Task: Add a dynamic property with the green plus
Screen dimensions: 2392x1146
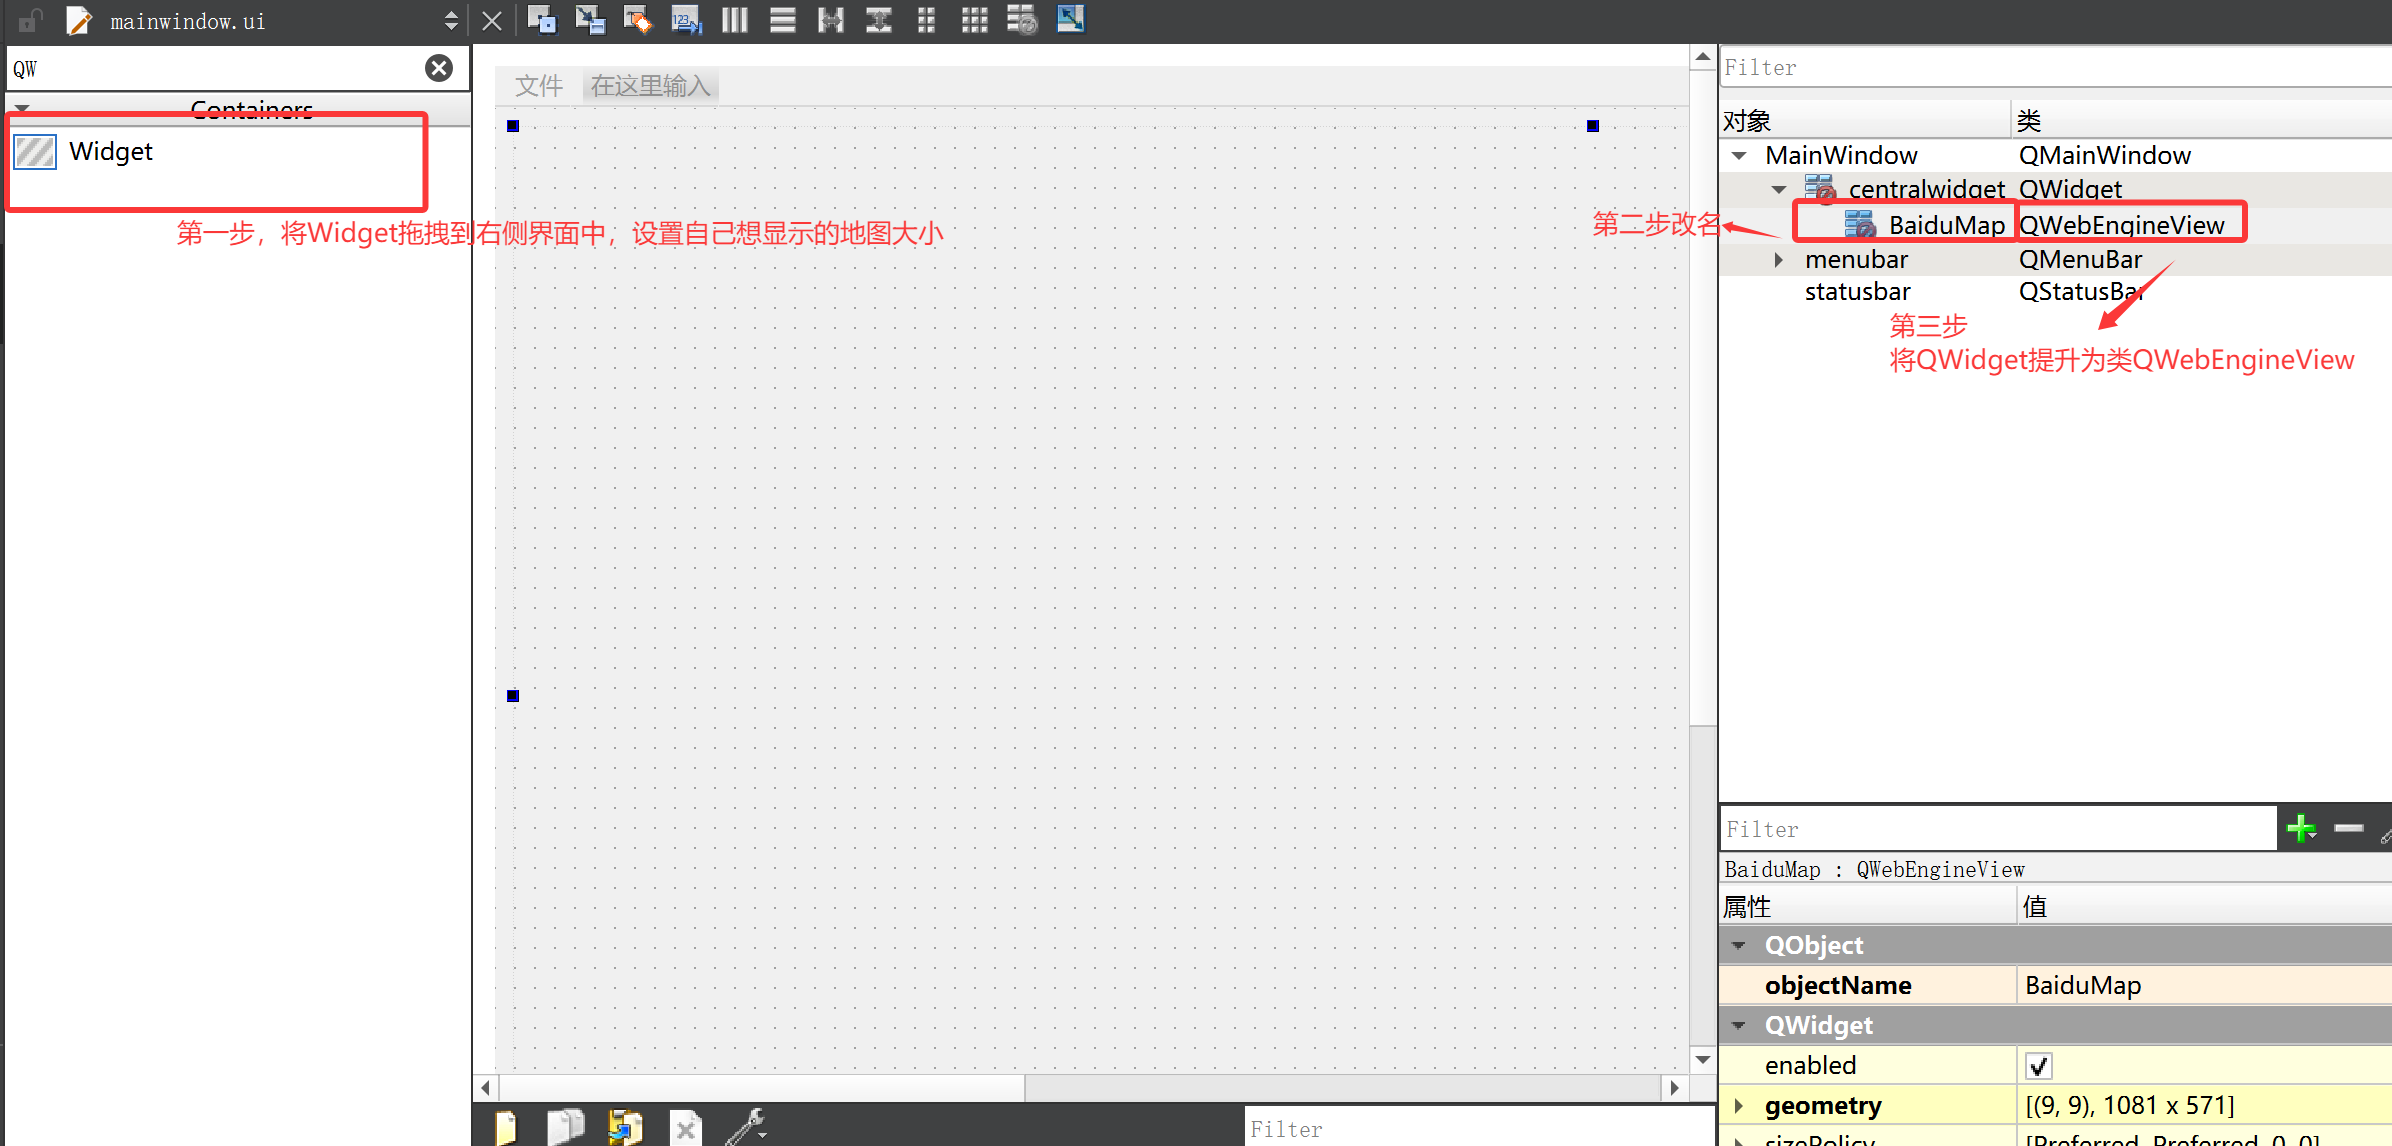Action: (x=2301, y=828)
